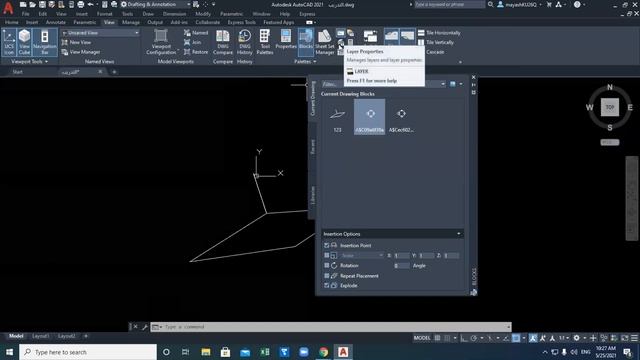This screenshot has width=640, height=360.
Task: Open the Annotate ribbon tab
Action: [x=56, y=22]
